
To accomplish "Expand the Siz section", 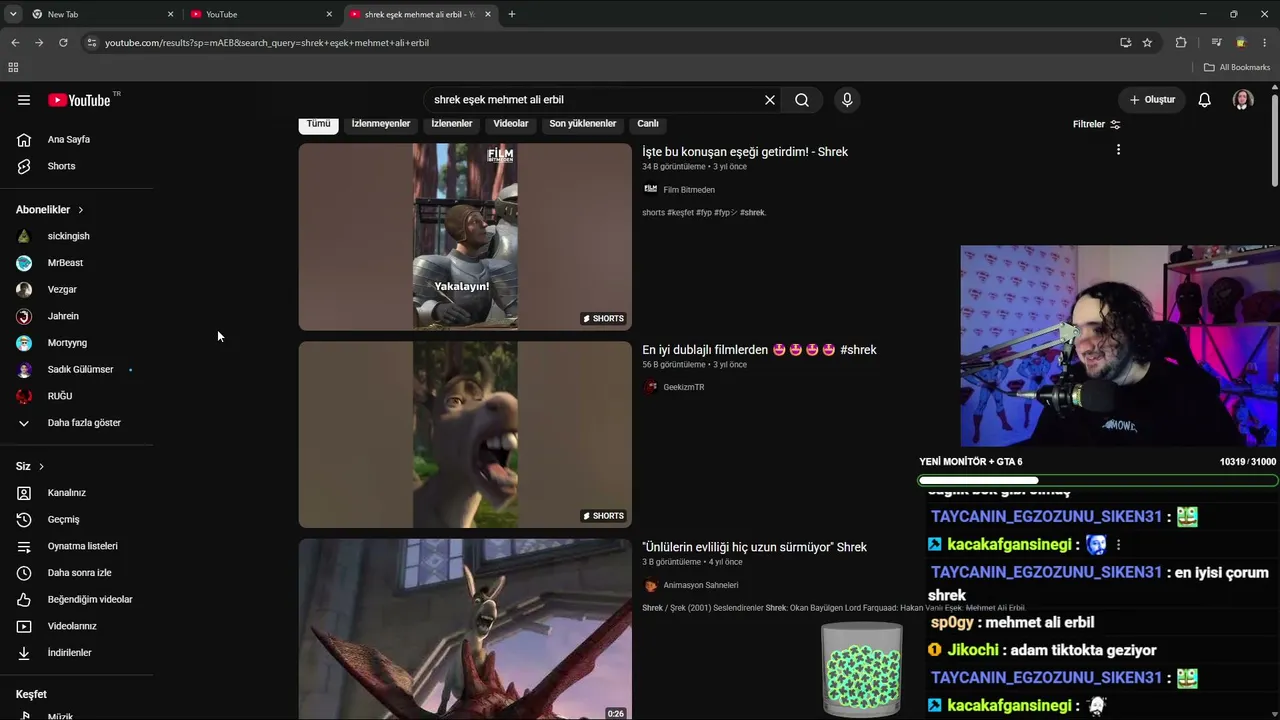I will (x=30, y=466).
